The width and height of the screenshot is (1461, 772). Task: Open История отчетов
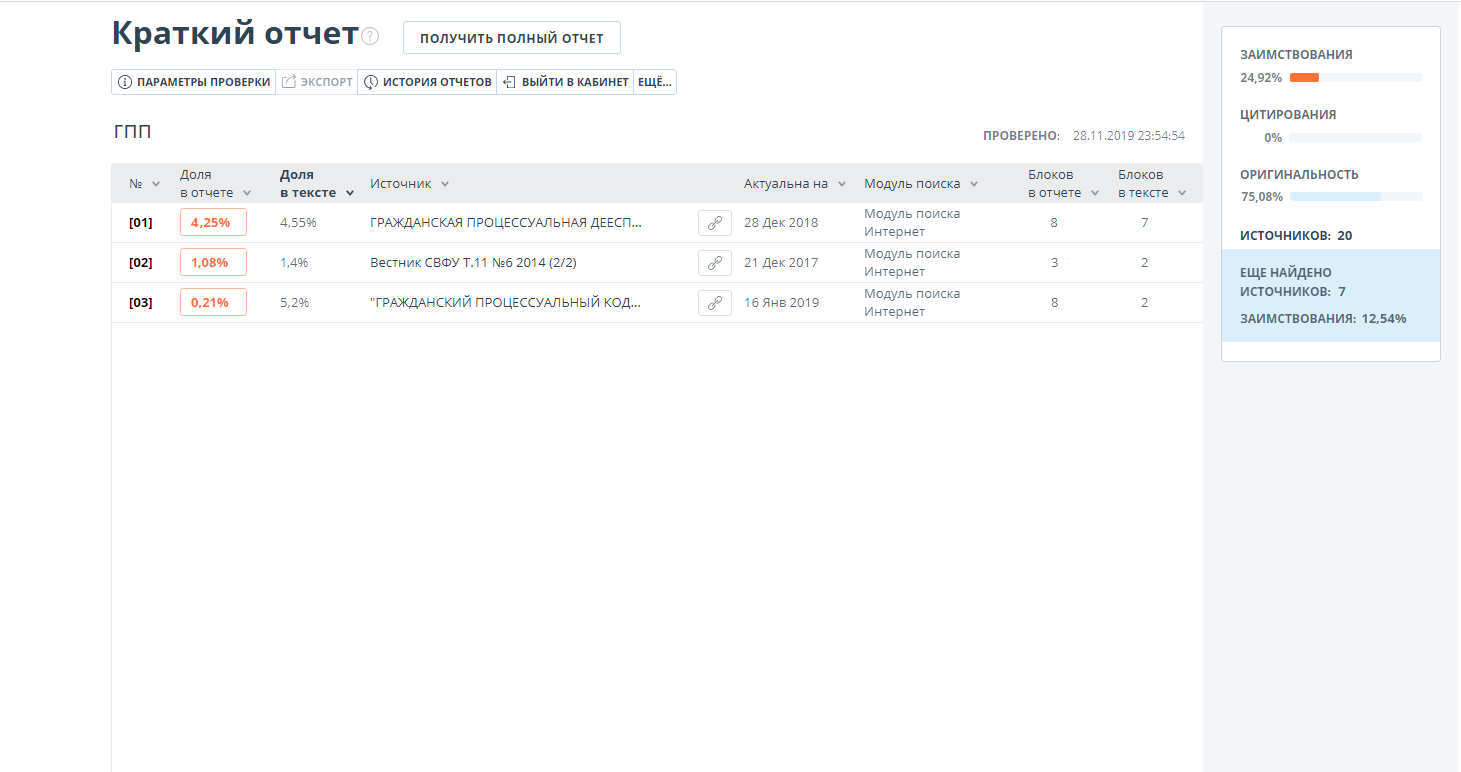tap(427, 82)
